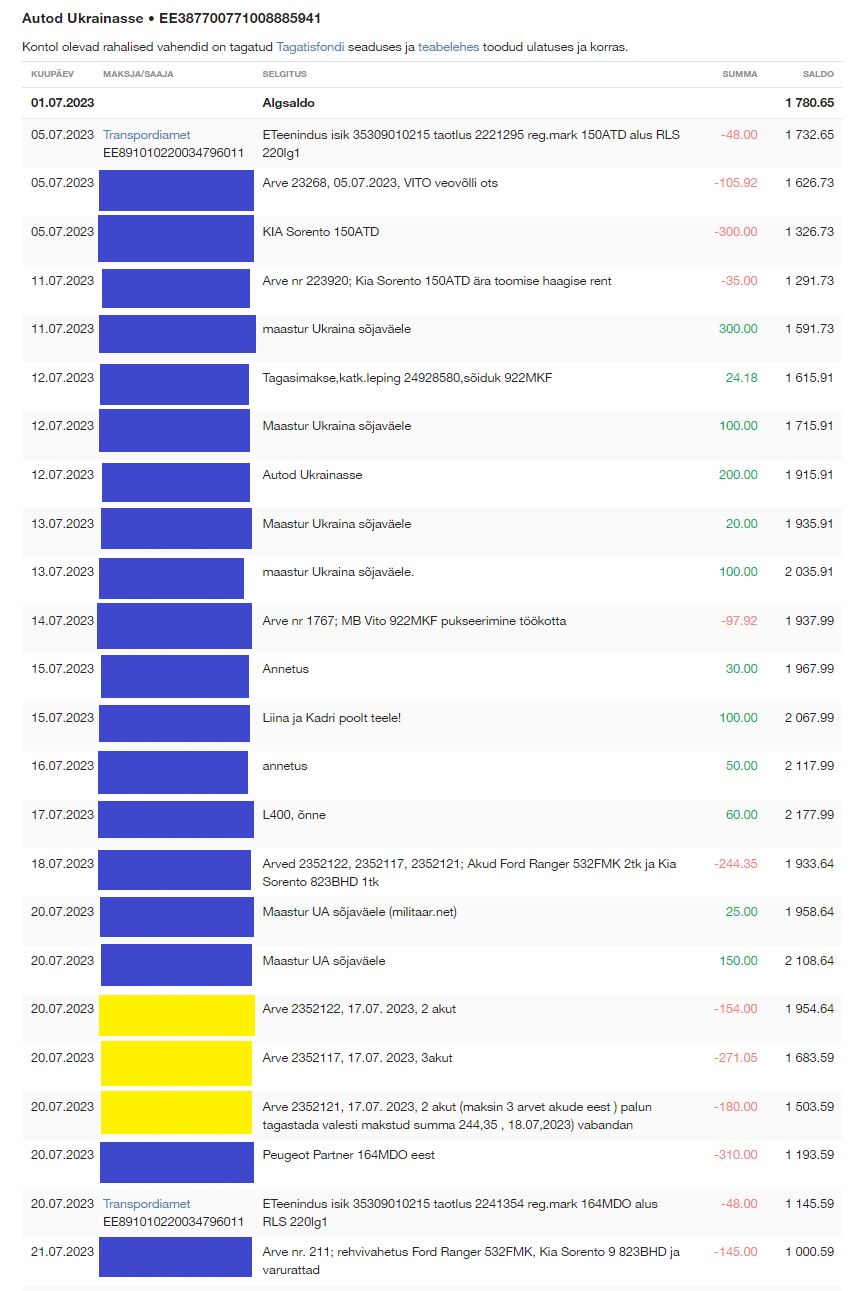Click the SELGITUS column header
Image resolution: width=865 pixels, height=1291 pixels.
point(284,75)
